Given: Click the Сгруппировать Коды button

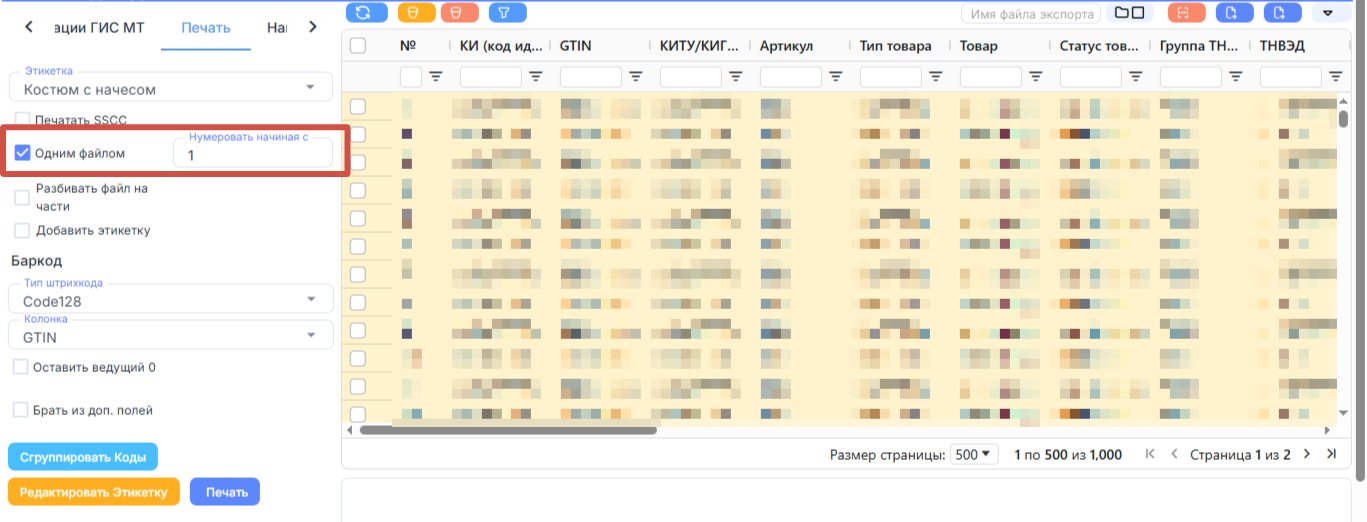Looking at the screenshot, I should (83, 458).
